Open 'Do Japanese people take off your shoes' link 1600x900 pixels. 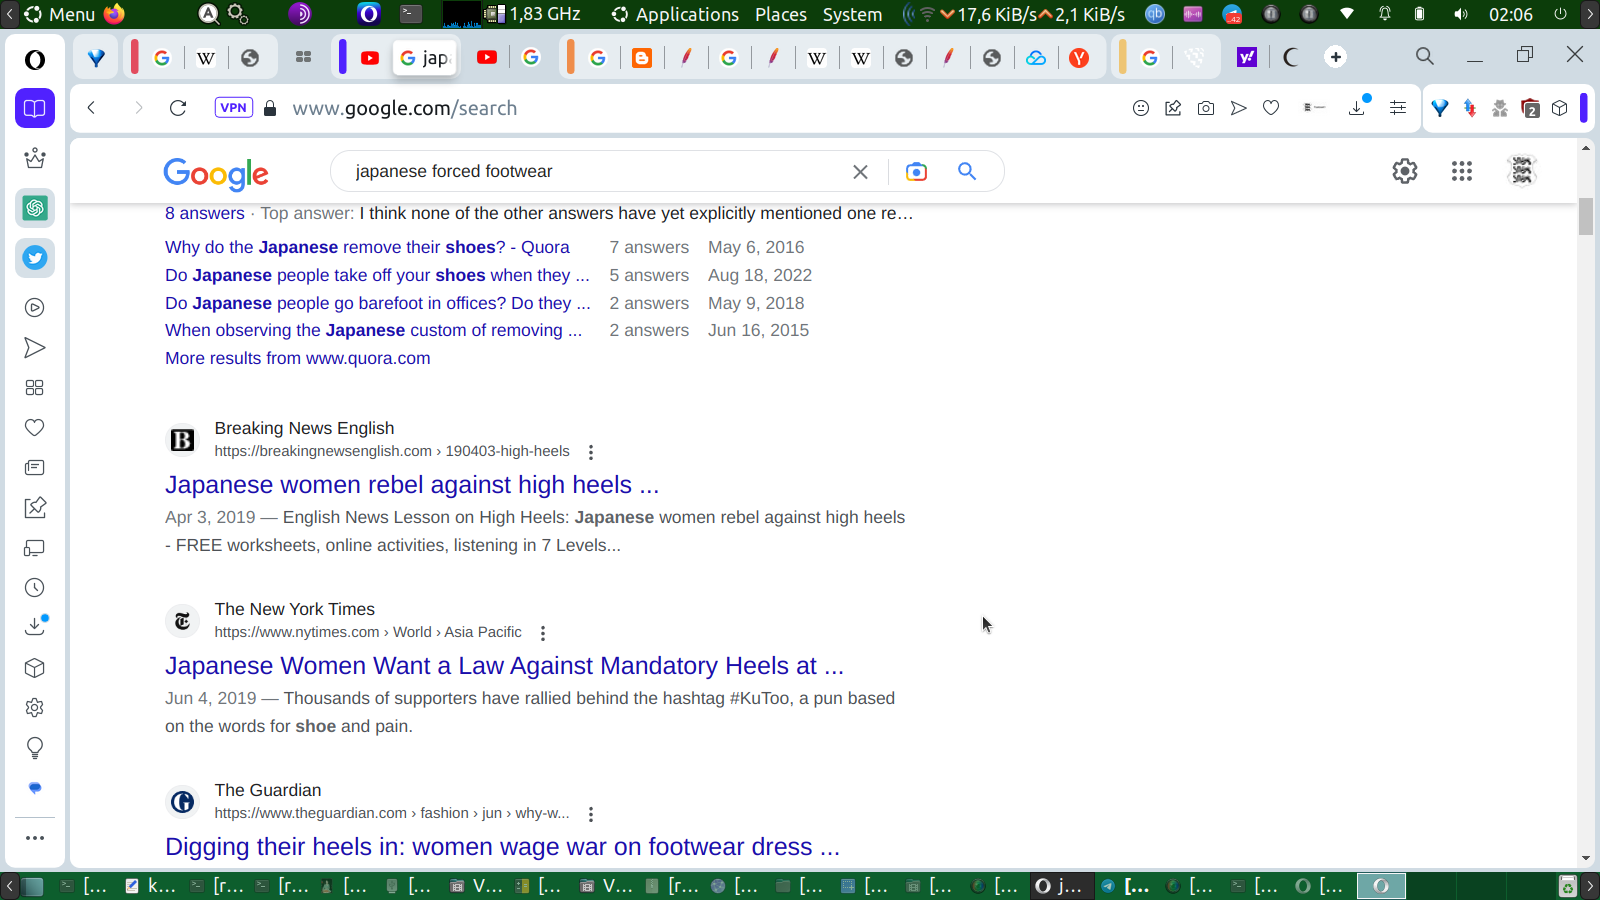[377, 275]
